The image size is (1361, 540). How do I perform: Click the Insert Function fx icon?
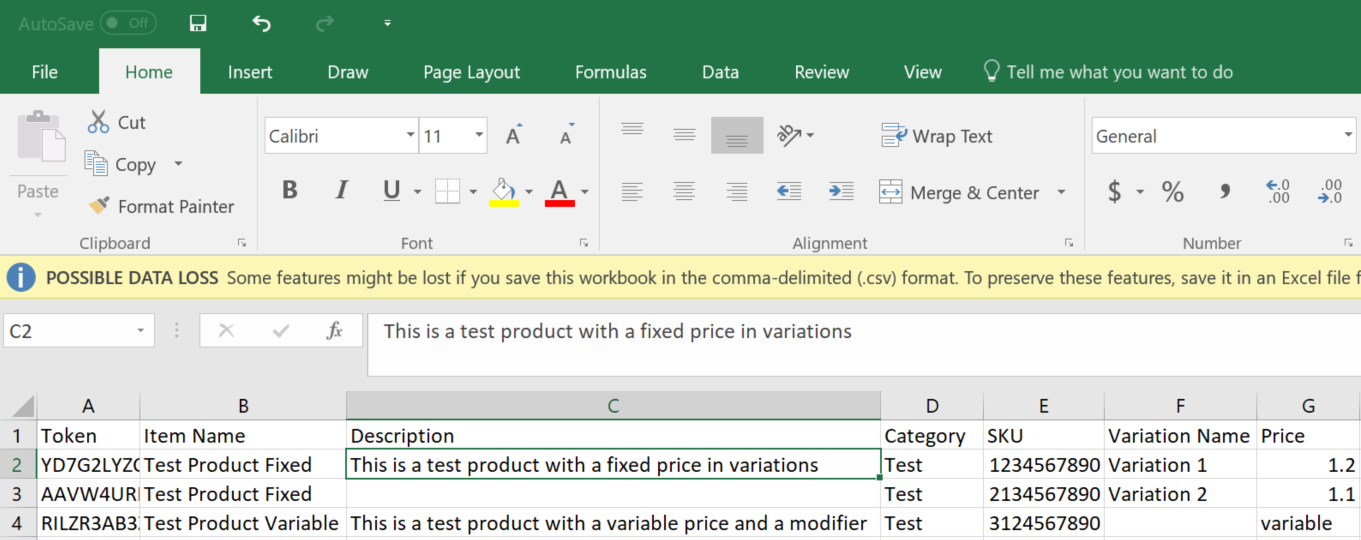(335, 331)
